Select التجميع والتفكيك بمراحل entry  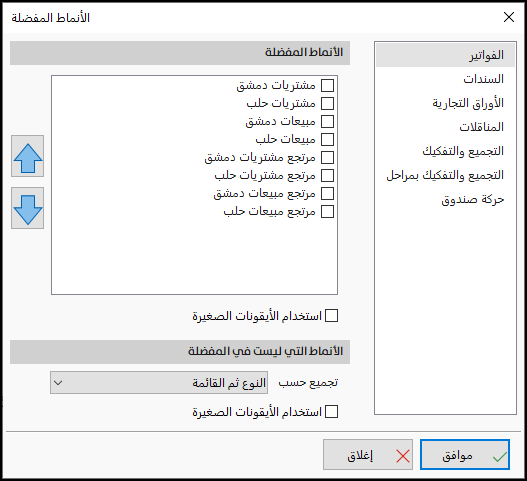point(445,175)
